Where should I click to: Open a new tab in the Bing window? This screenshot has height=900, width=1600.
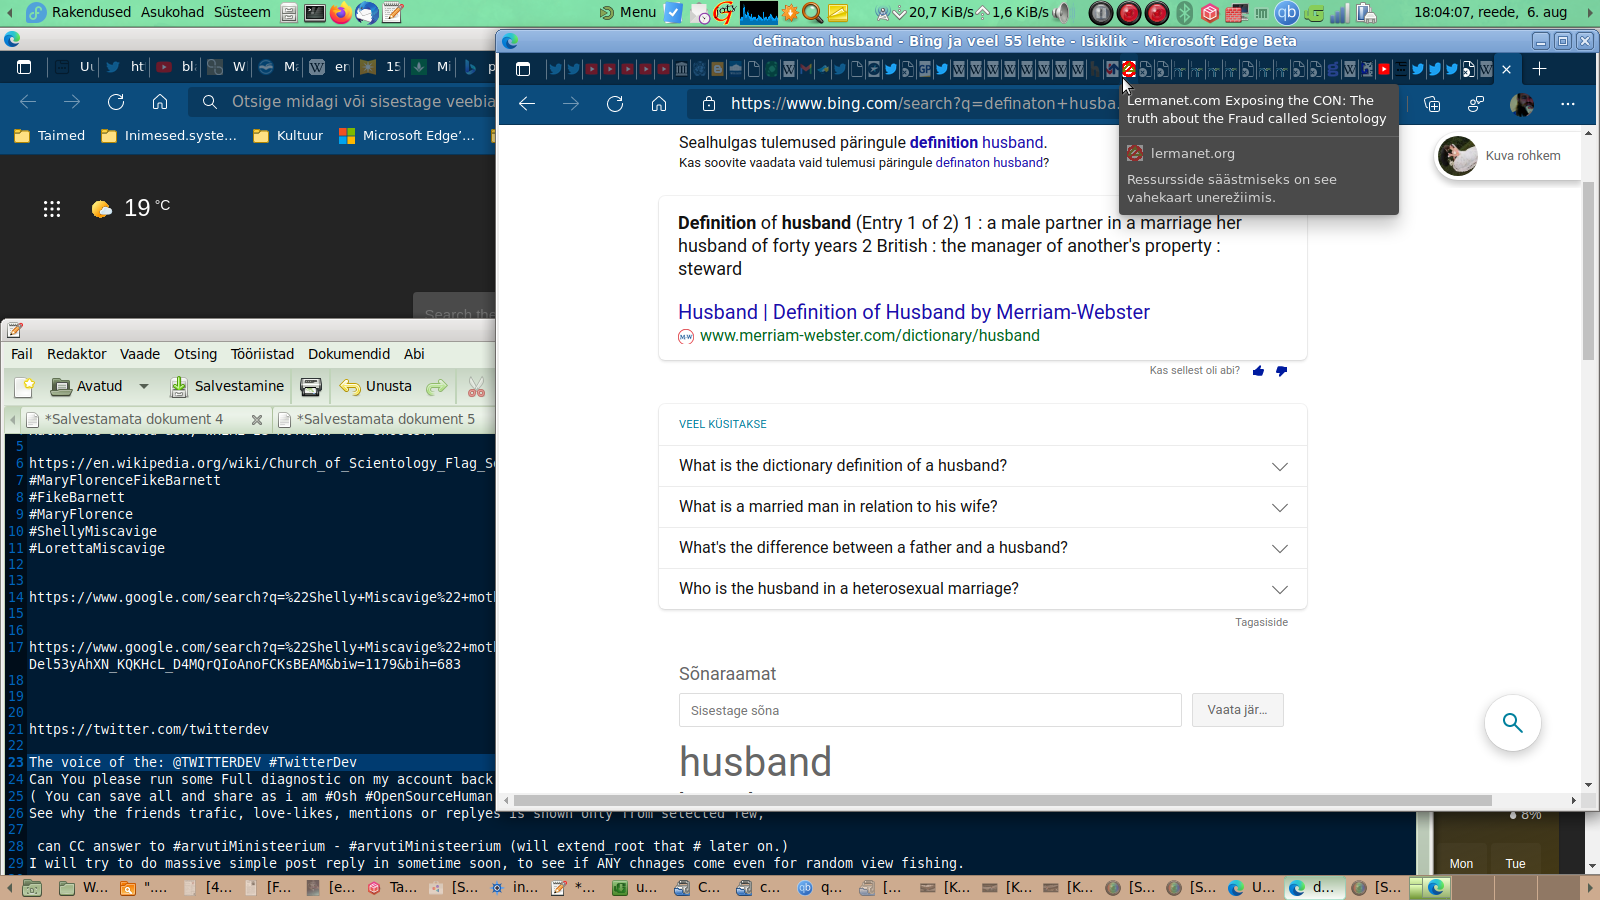tap(1540, 69)
